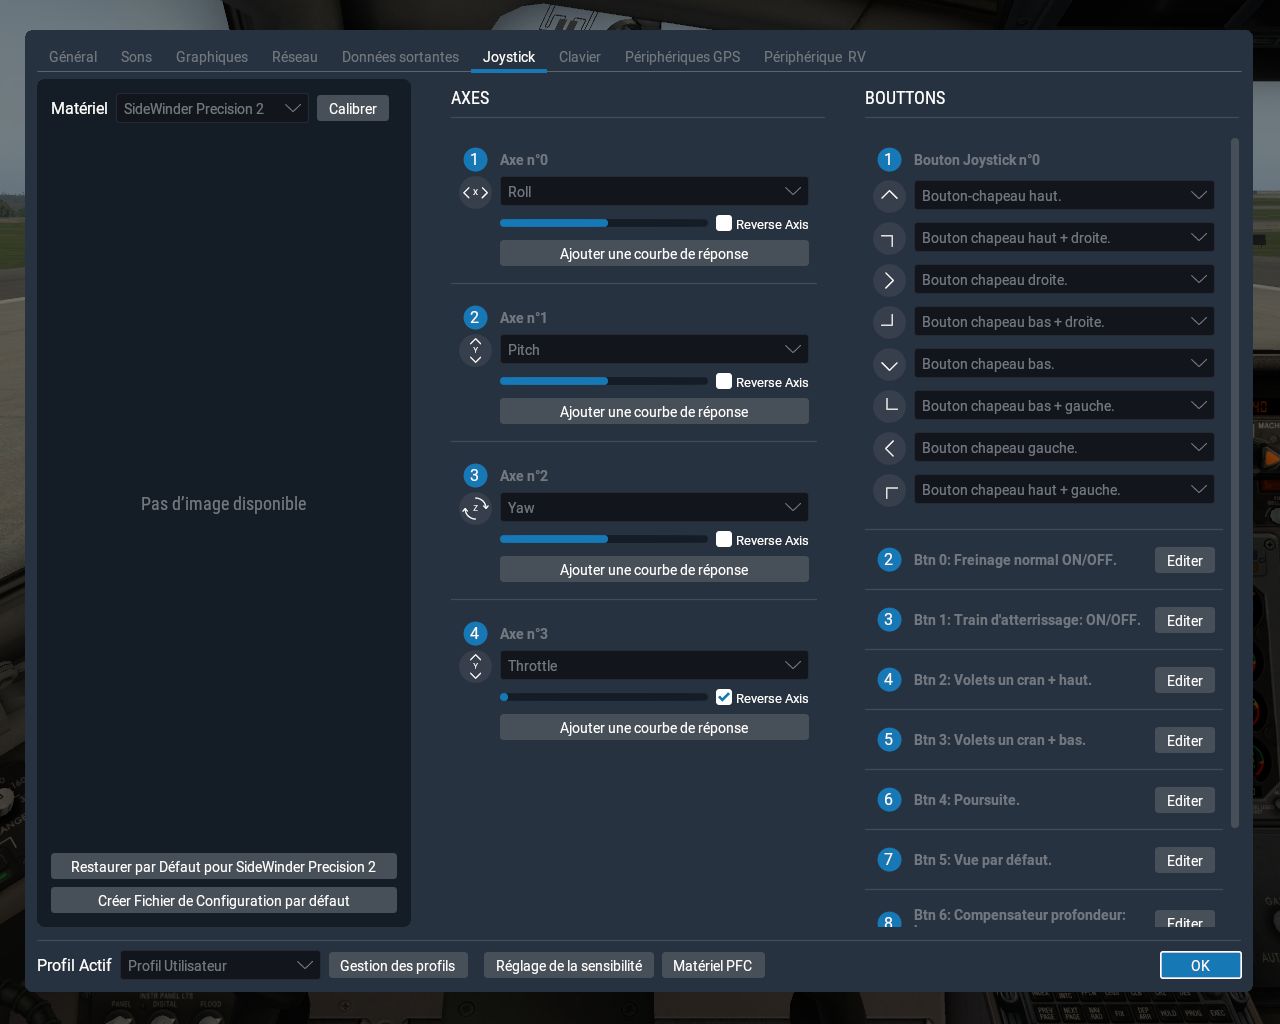This screenshot has height=1024, width=1280.
Task: Click OK to close the settings
Action: [1200, 965]
